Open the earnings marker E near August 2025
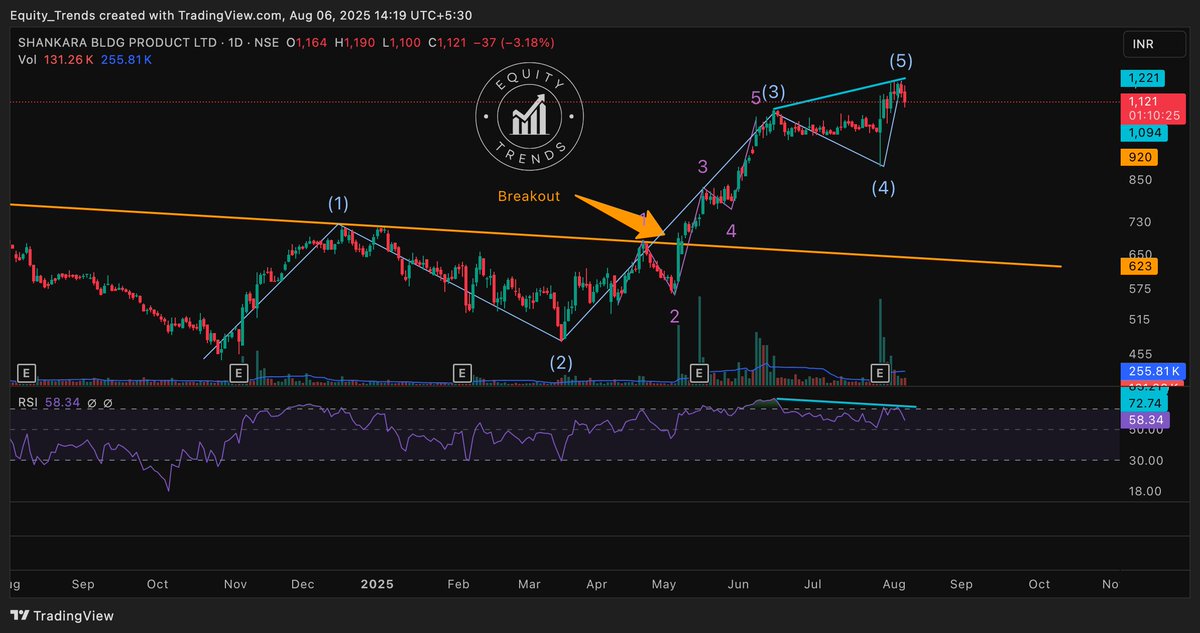The height and width of the screenshot is (633, 1200). point(881,372)
